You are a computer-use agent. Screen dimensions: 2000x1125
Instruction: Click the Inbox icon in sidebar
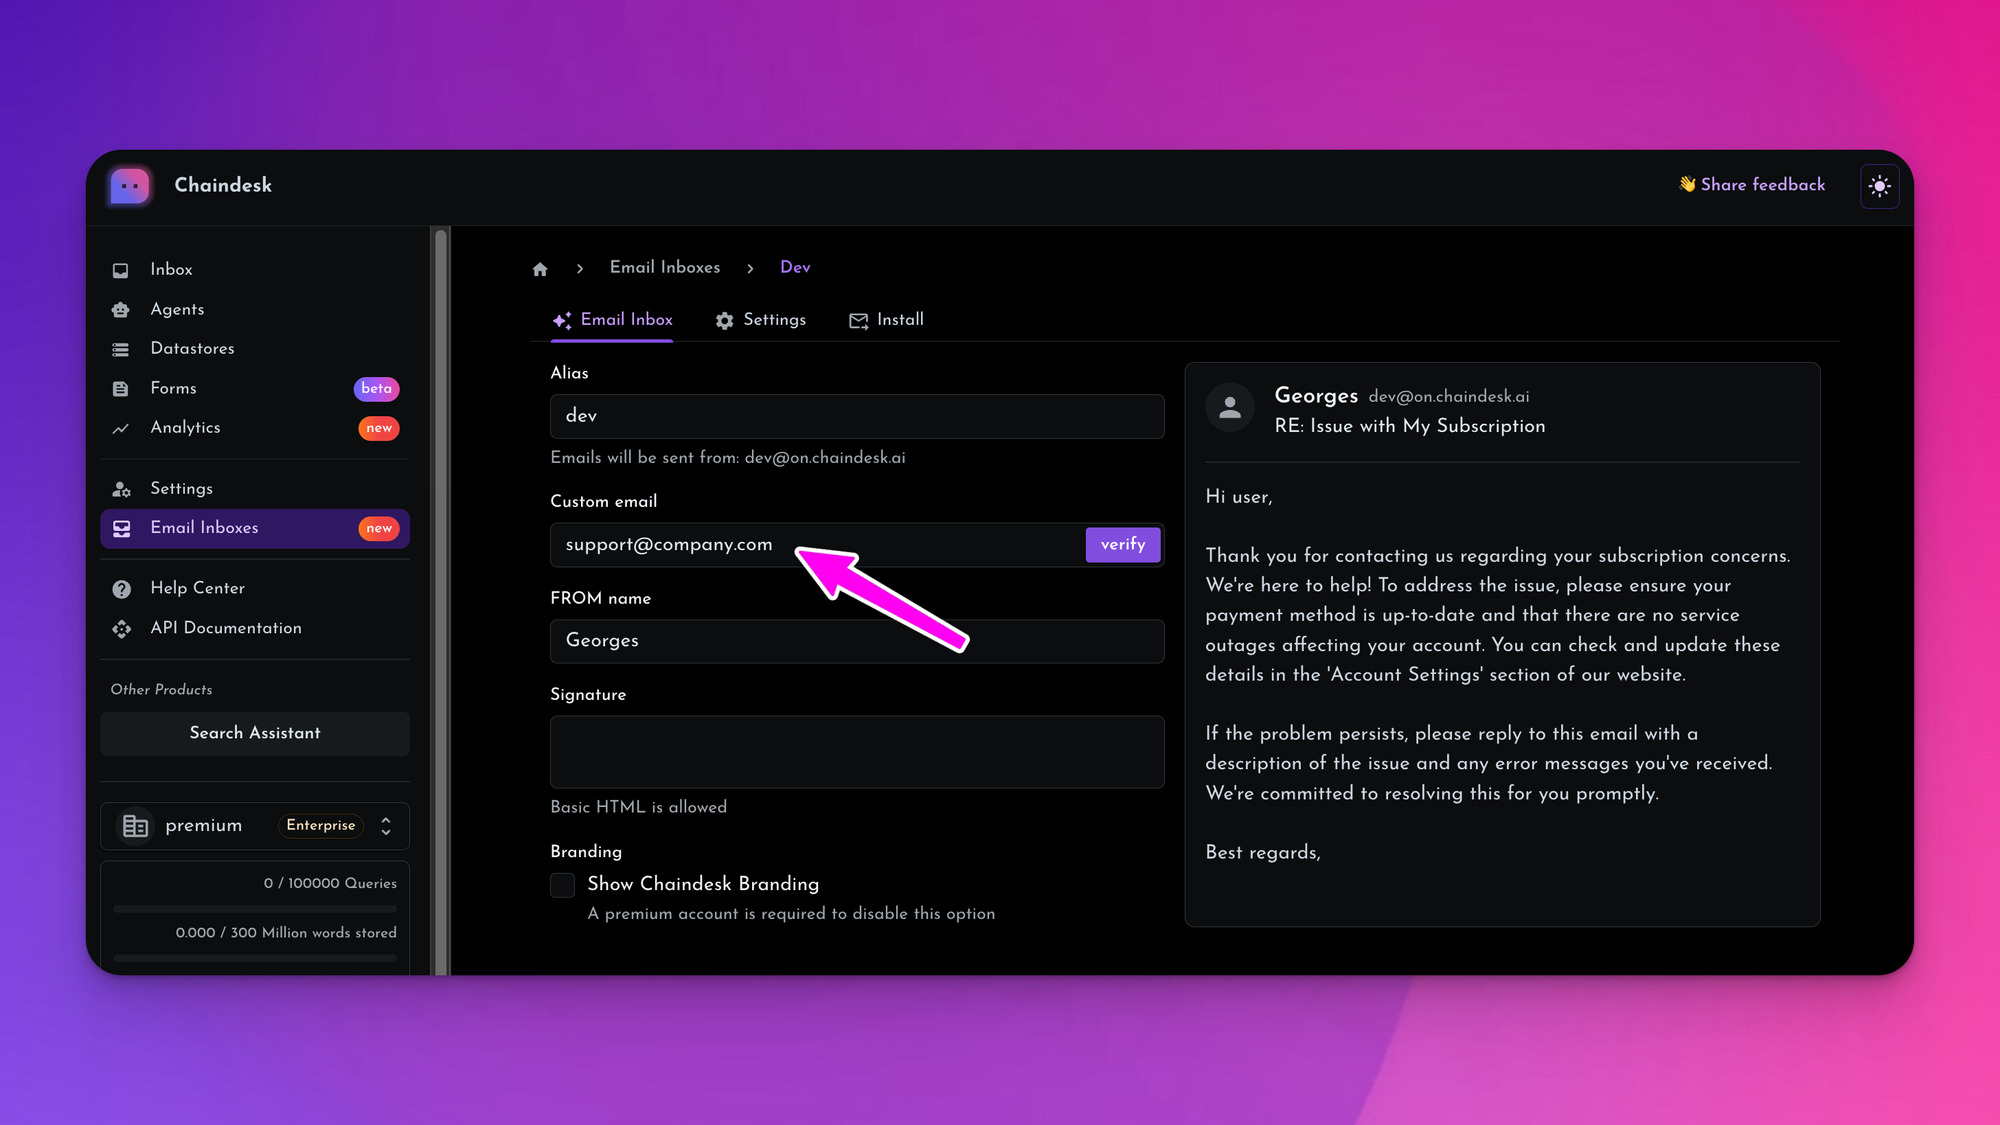[x=121, y=269]
